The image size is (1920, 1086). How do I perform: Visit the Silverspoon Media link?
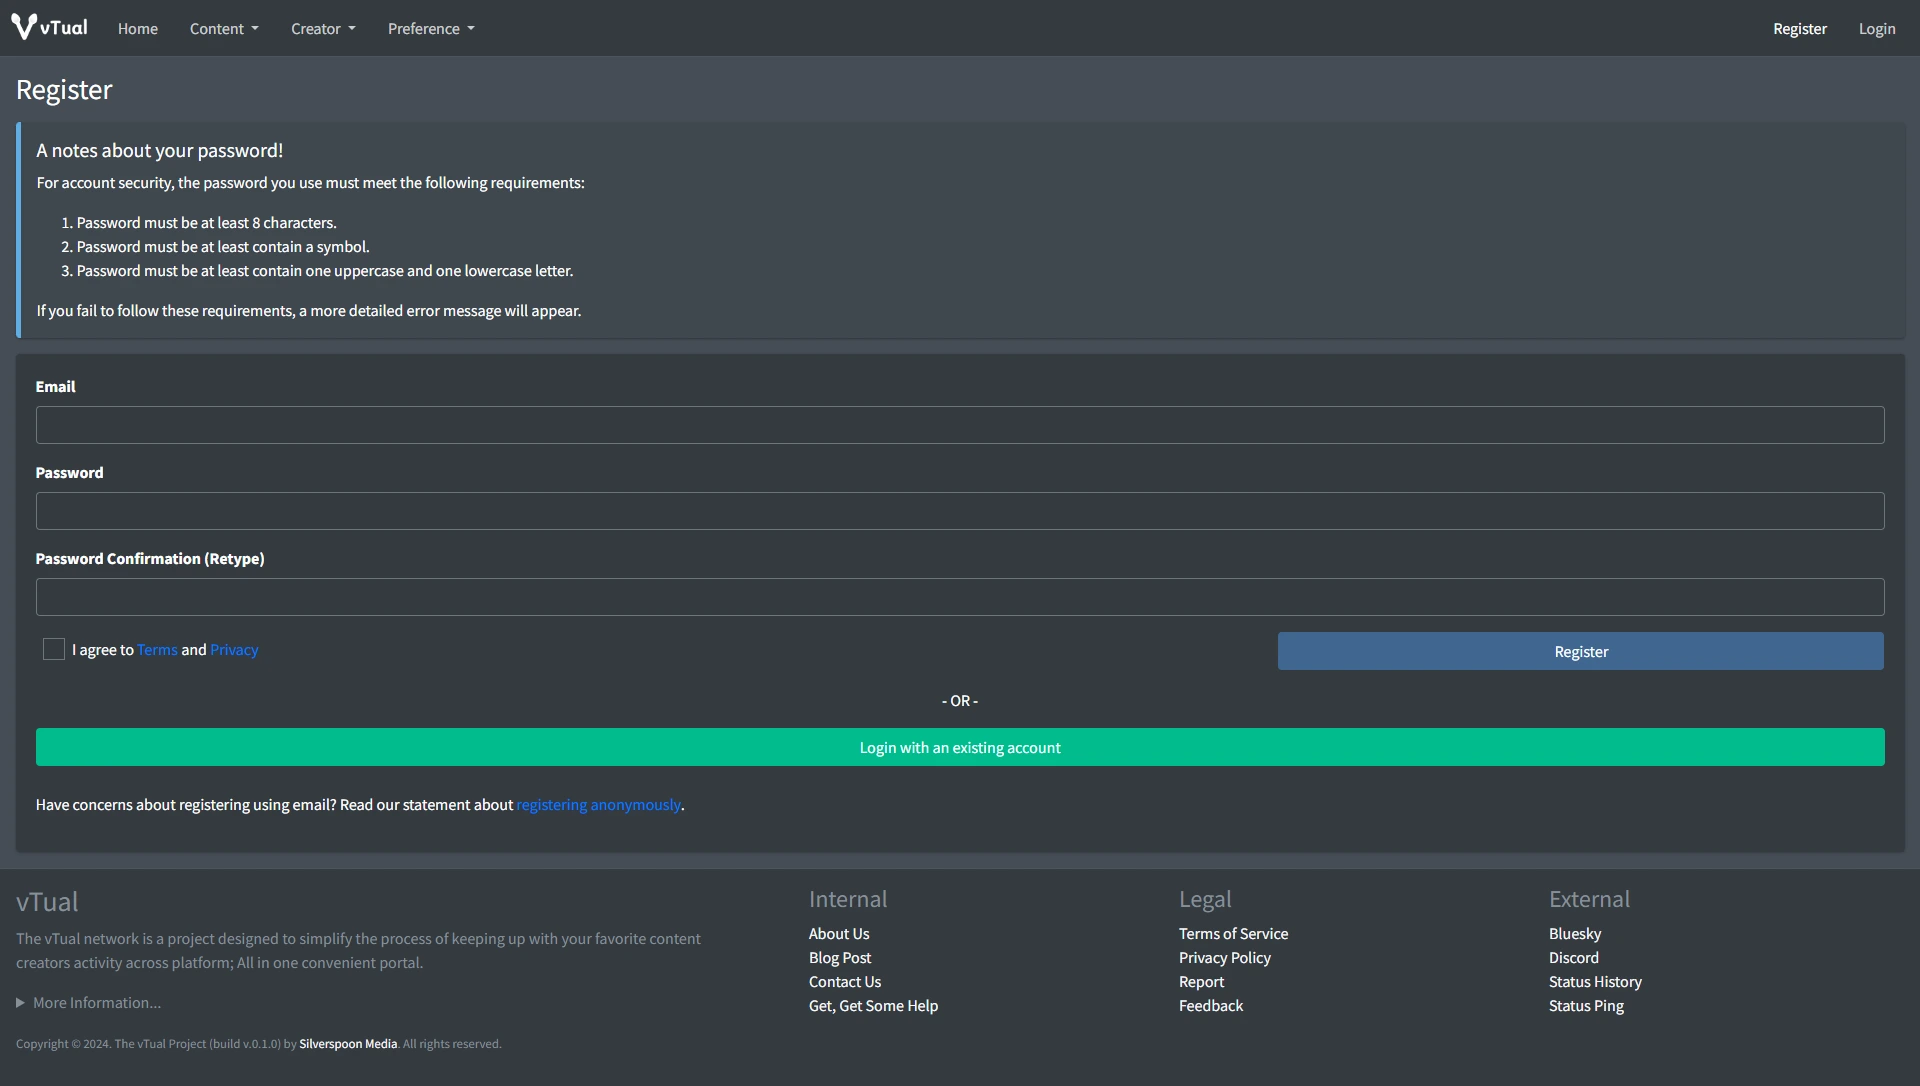pyautogui.click(x=348, y=1044)
